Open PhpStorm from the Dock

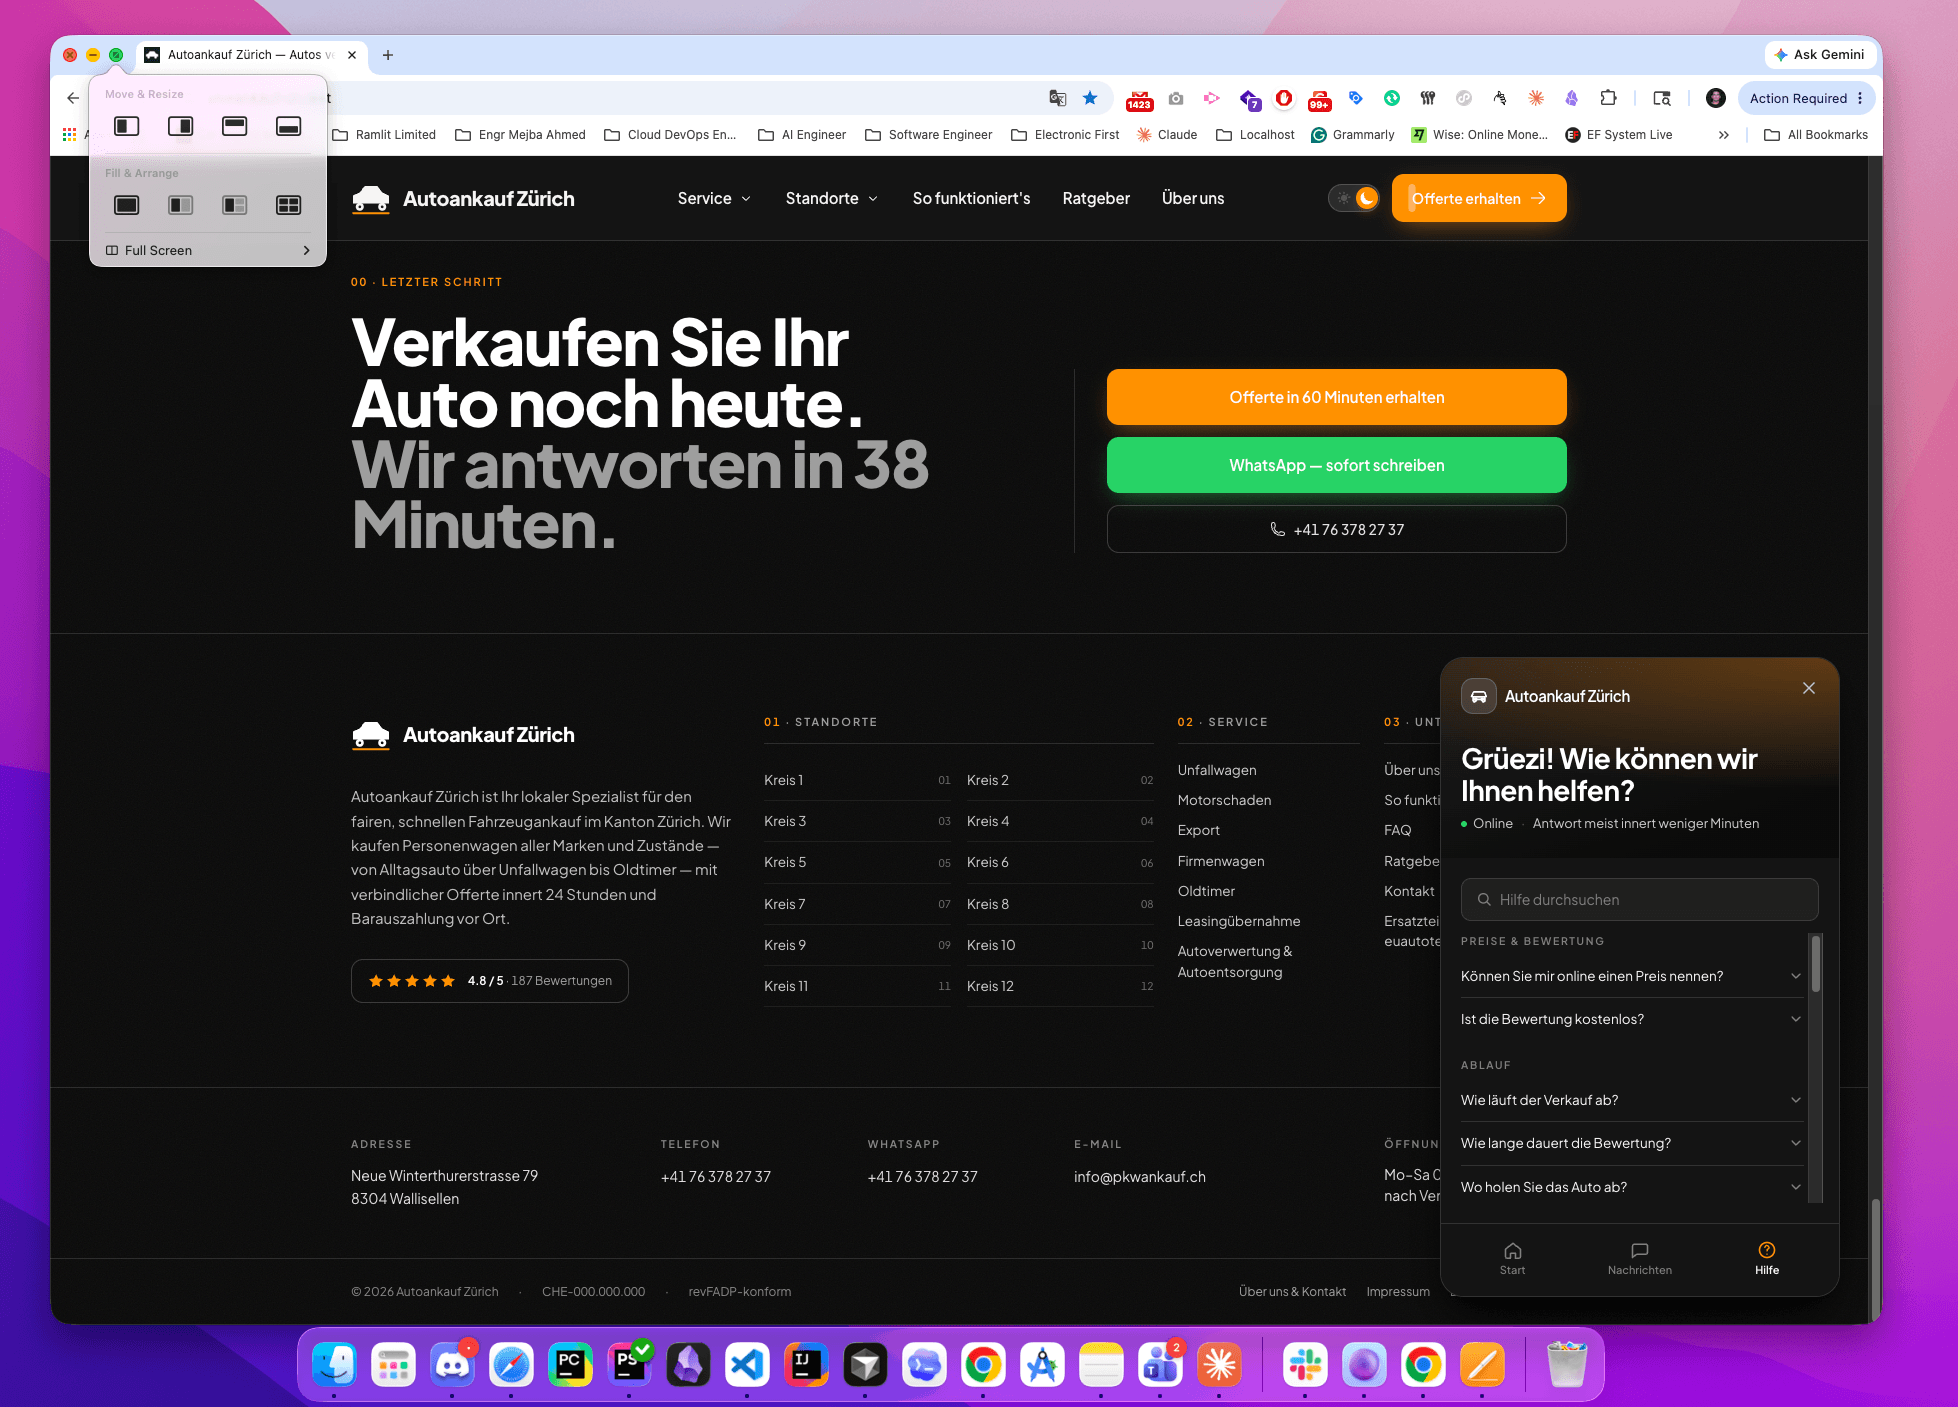click(629, 1365)
